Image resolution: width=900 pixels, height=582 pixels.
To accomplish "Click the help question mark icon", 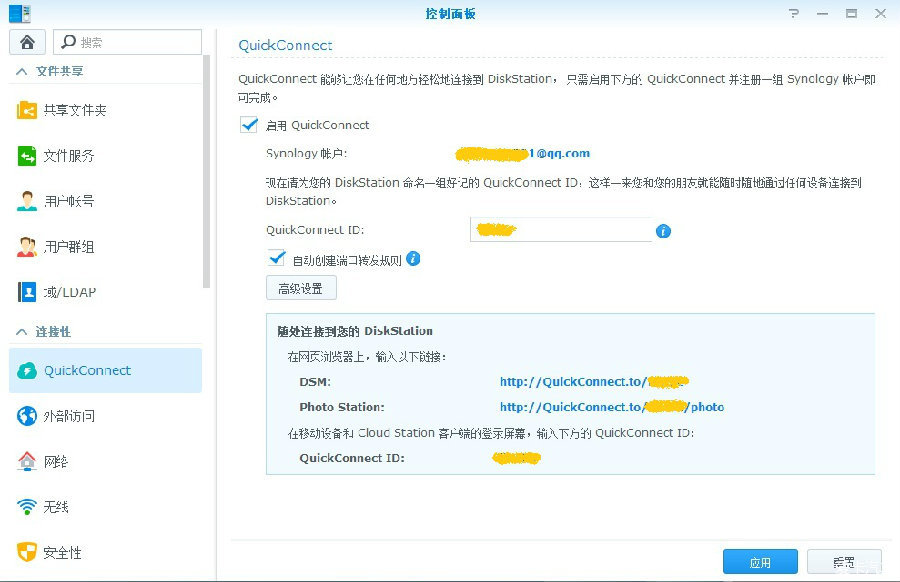I will click(794, 13).
